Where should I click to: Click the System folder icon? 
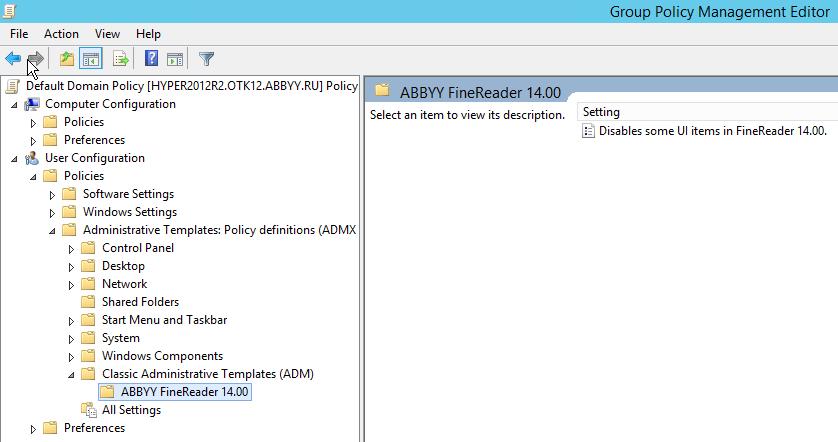88,338
